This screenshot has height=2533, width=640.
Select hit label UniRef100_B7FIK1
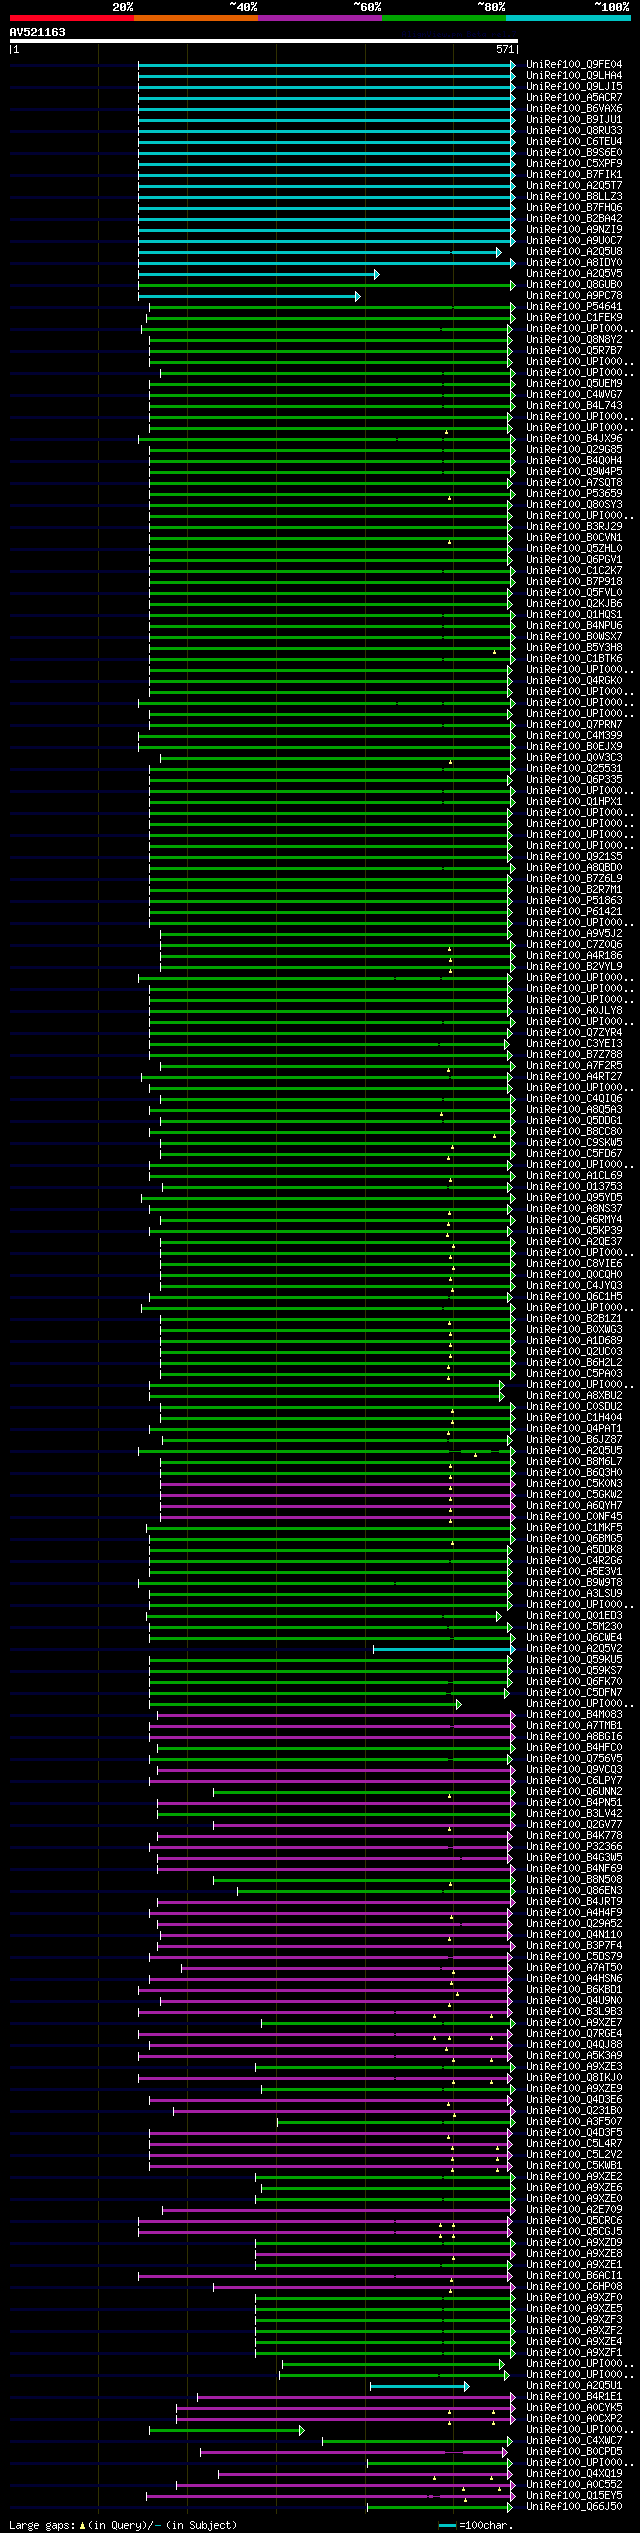click(574, 175)
